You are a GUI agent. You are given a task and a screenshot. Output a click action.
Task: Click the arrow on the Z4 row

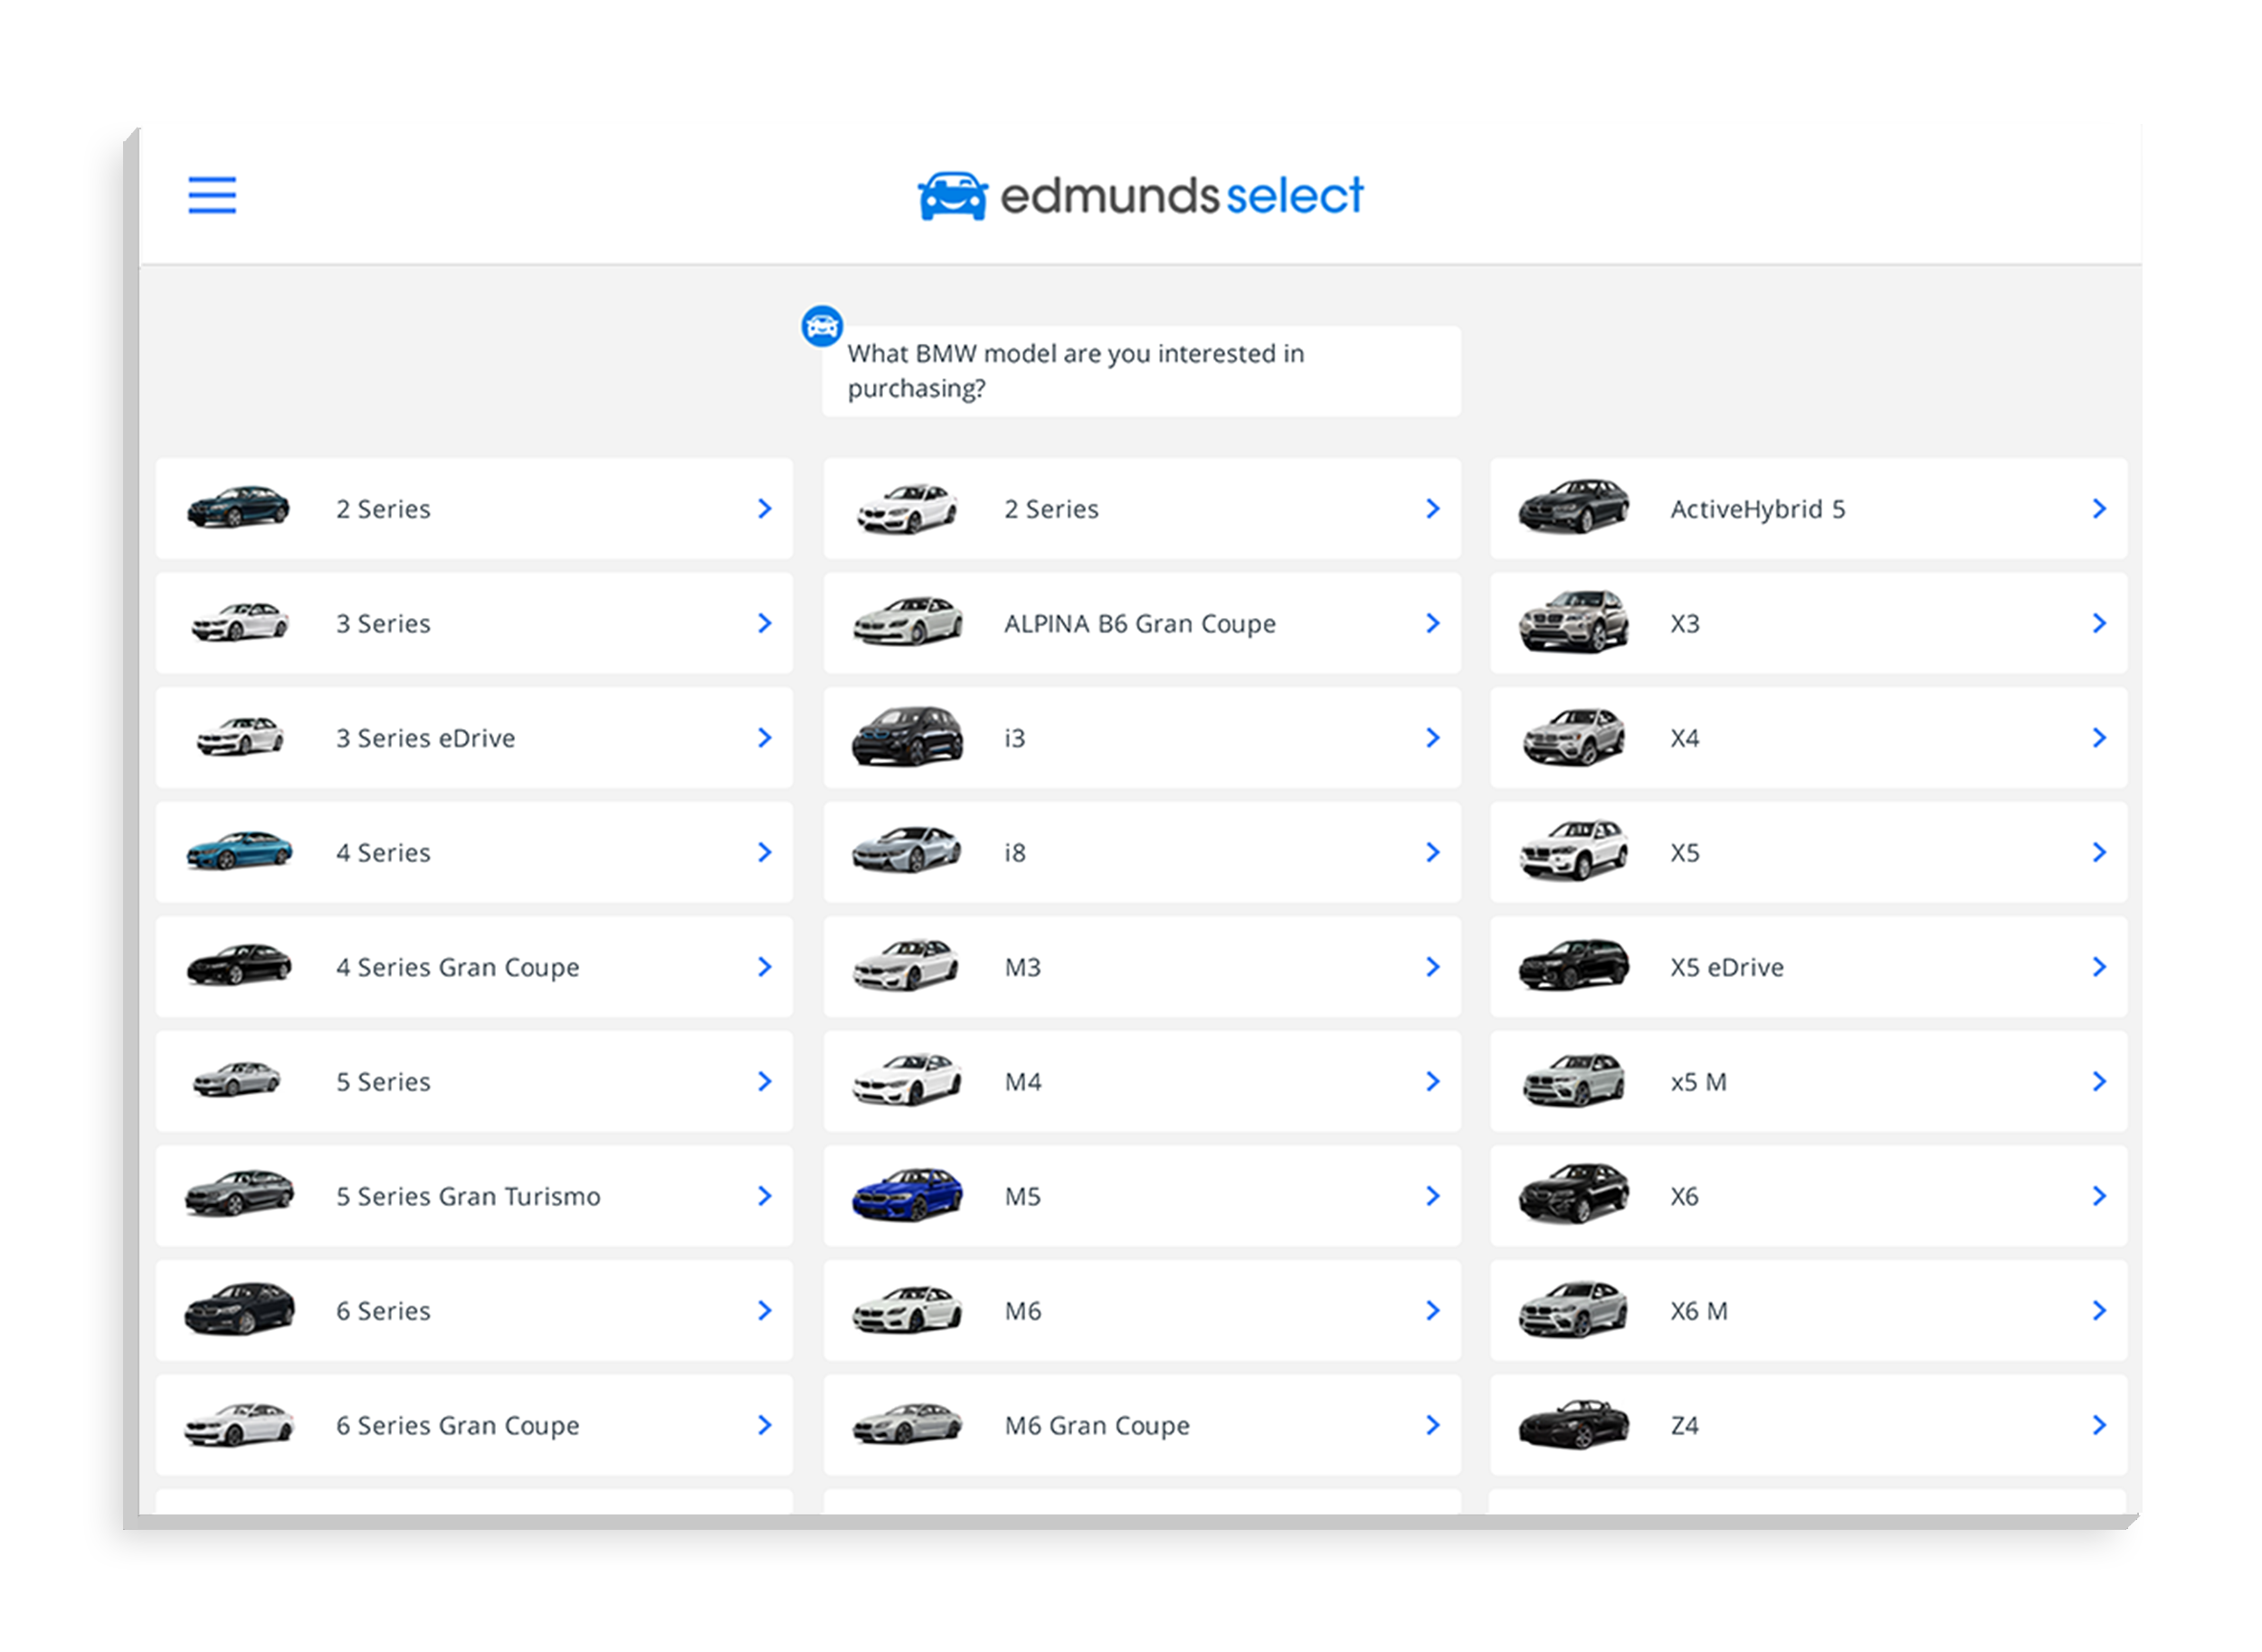point(2099,1425)
